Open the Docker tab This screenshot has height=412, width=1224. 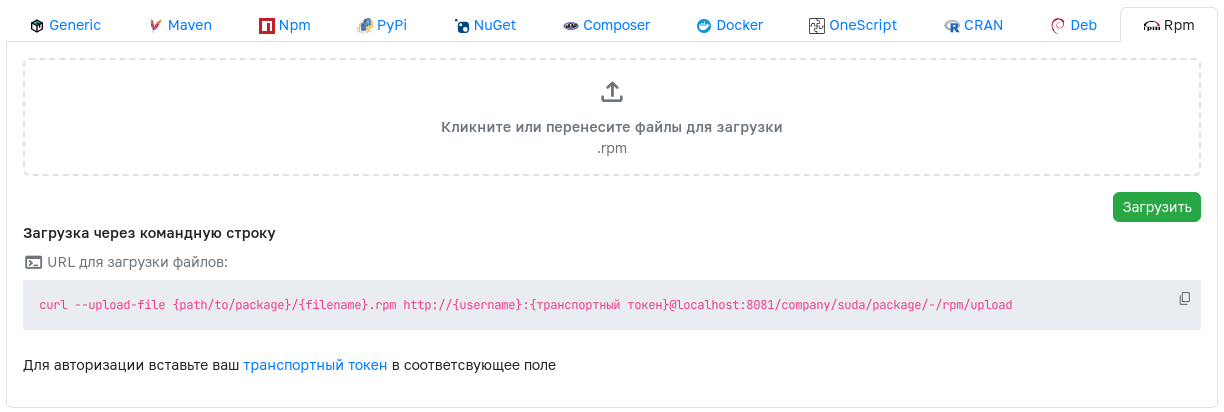(x=730, y=25)
